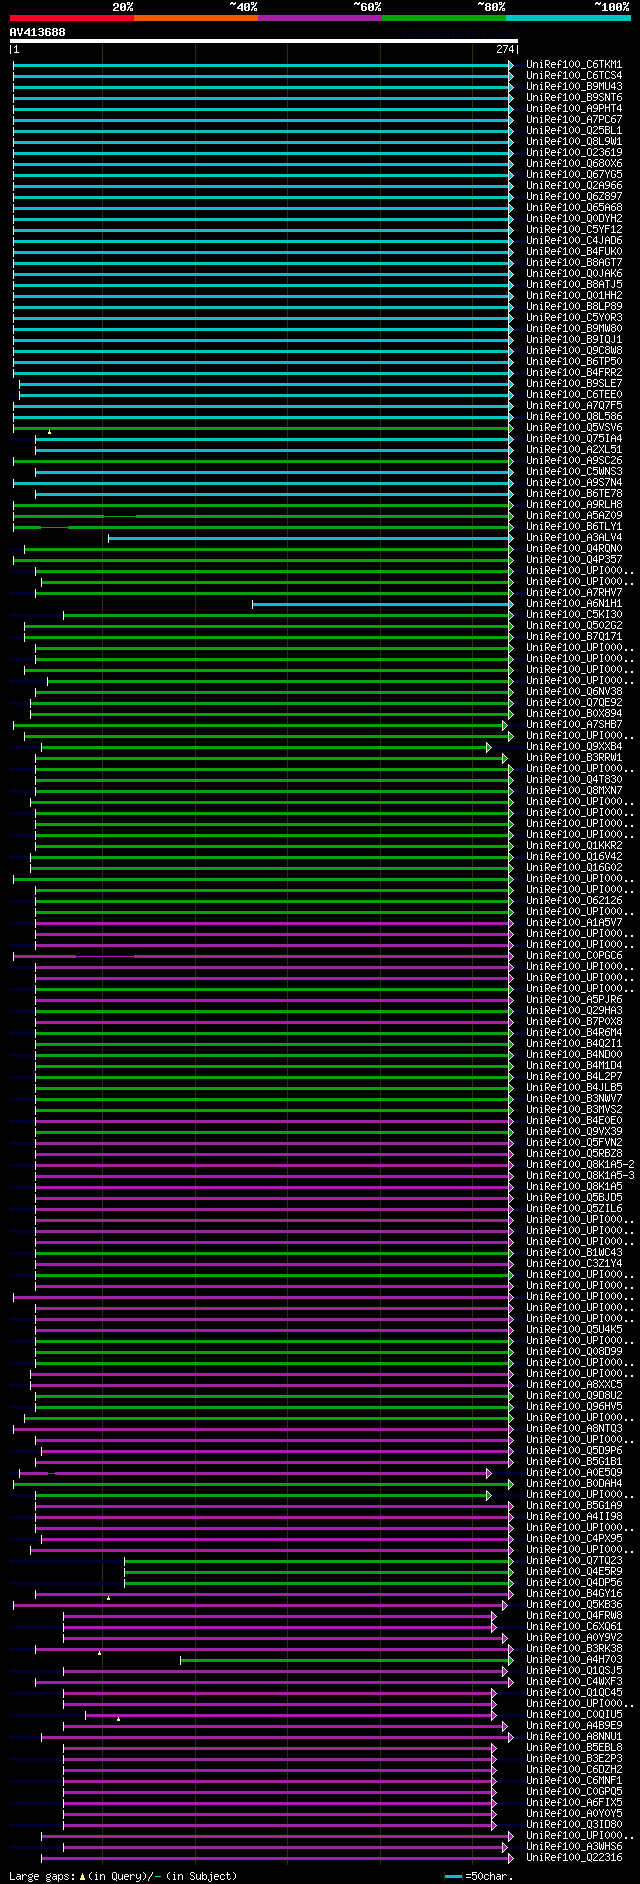Click label UniRef100_A5AZ09
640x1884 pixels.
click(x=574, y=516)
